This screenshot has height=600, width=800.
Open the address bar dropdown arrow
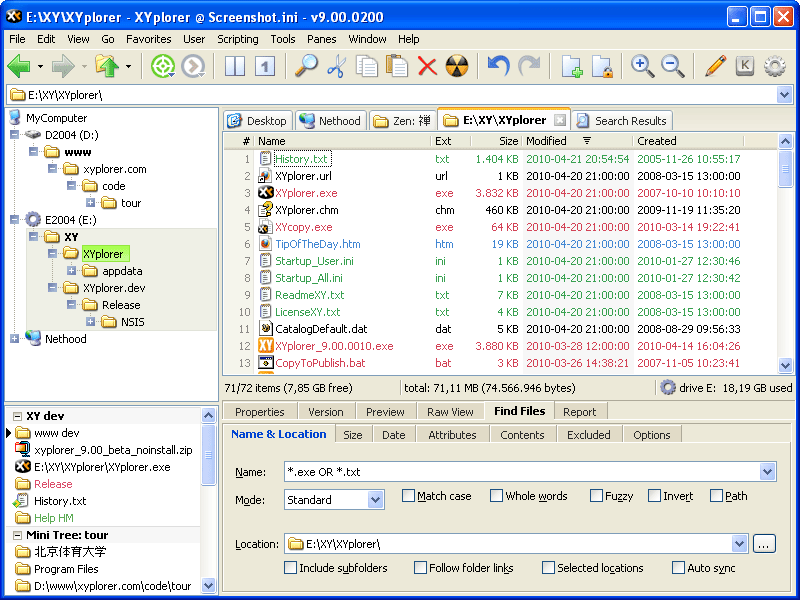(784, 95)
